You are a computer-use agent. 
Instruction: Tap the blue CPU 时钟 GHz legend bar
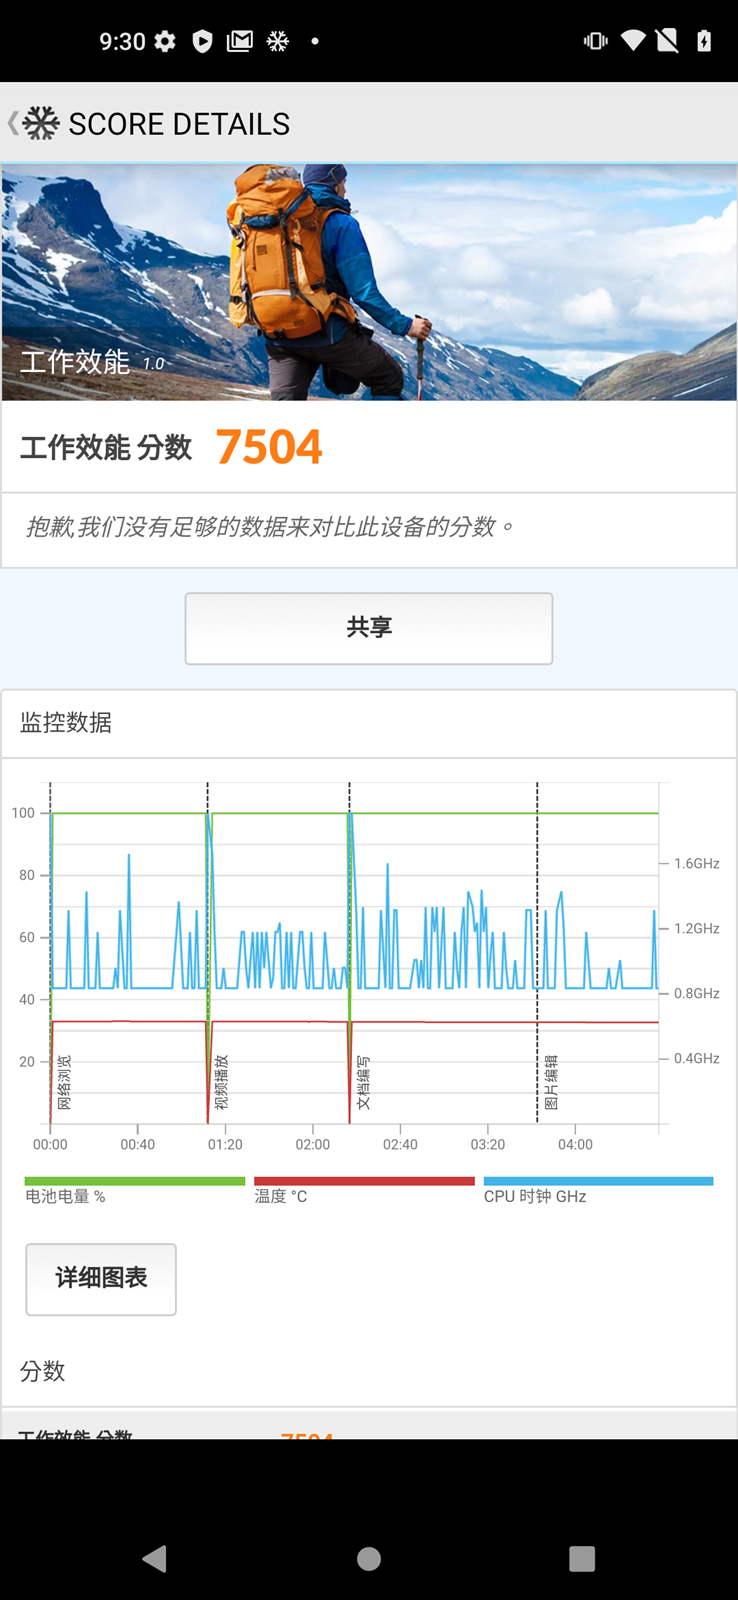point(598,1181)
